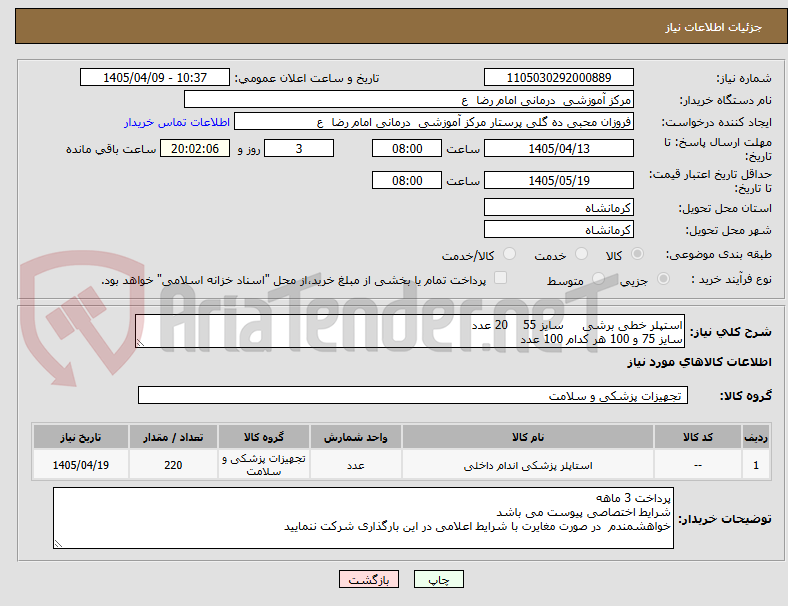This screenshot has height=606, width=788.
Task: Click the چاپ (print) button
Action: pos(438,579)
